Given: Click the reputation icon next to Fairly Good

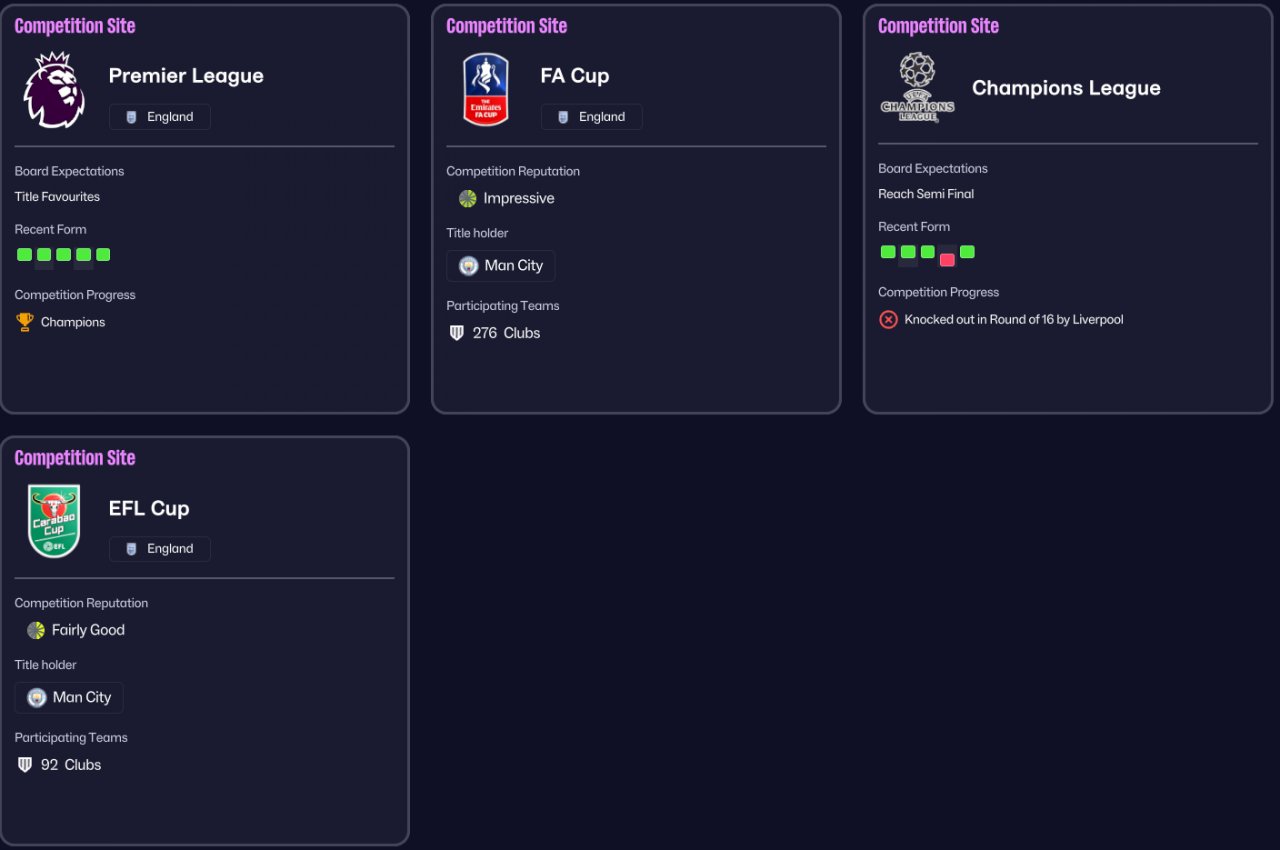Looking at the screenshot, I should [36, 630].
